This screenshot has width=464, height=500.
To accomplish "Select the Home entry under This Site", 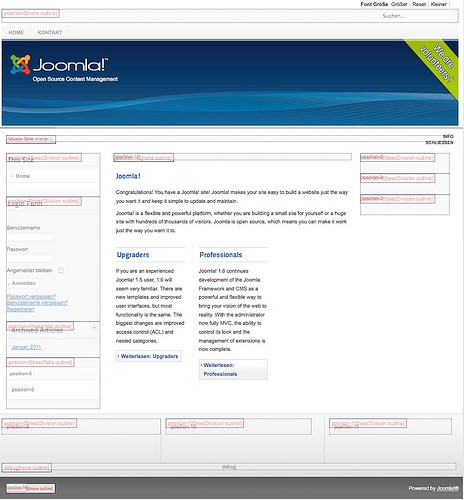I will (23, 176).
